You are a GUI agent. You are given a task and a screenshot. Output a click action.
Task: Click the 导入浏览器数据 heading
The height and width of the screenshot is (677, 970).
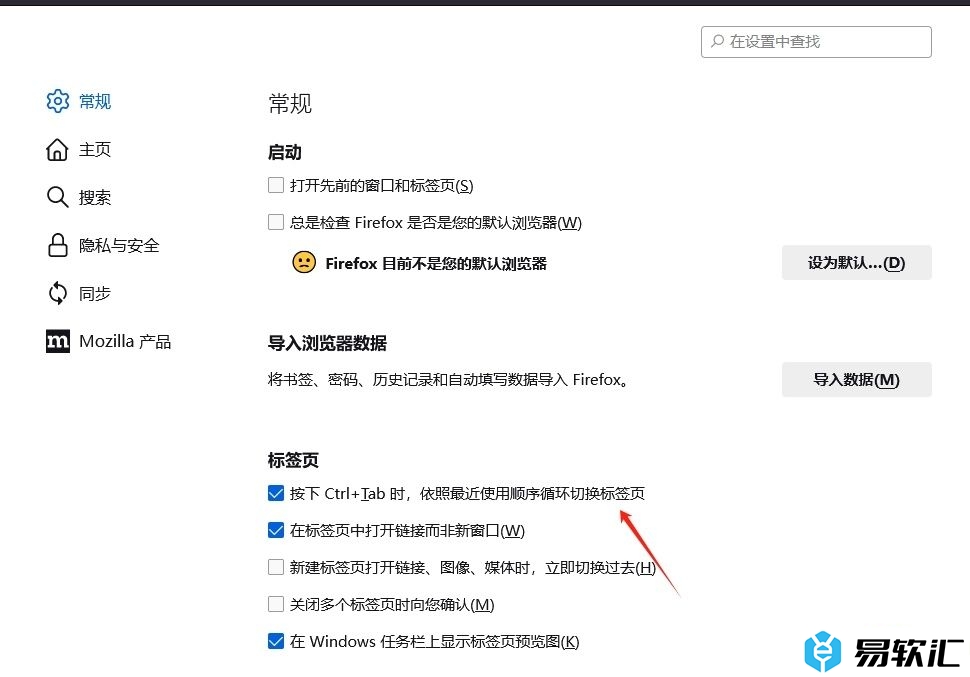[x=327, y=343]
